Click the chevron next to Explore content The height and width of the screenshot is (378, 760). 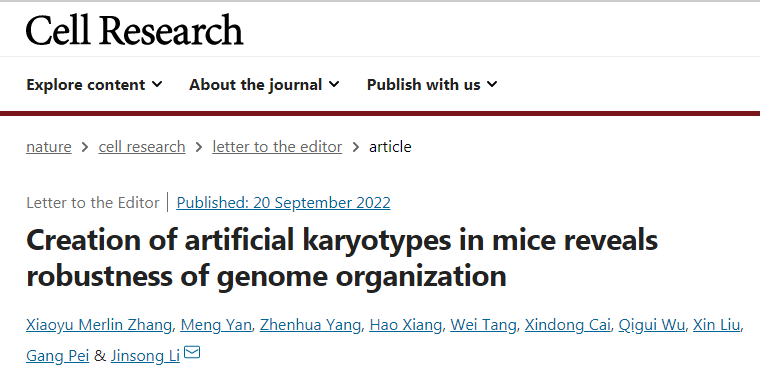[157, 84]
